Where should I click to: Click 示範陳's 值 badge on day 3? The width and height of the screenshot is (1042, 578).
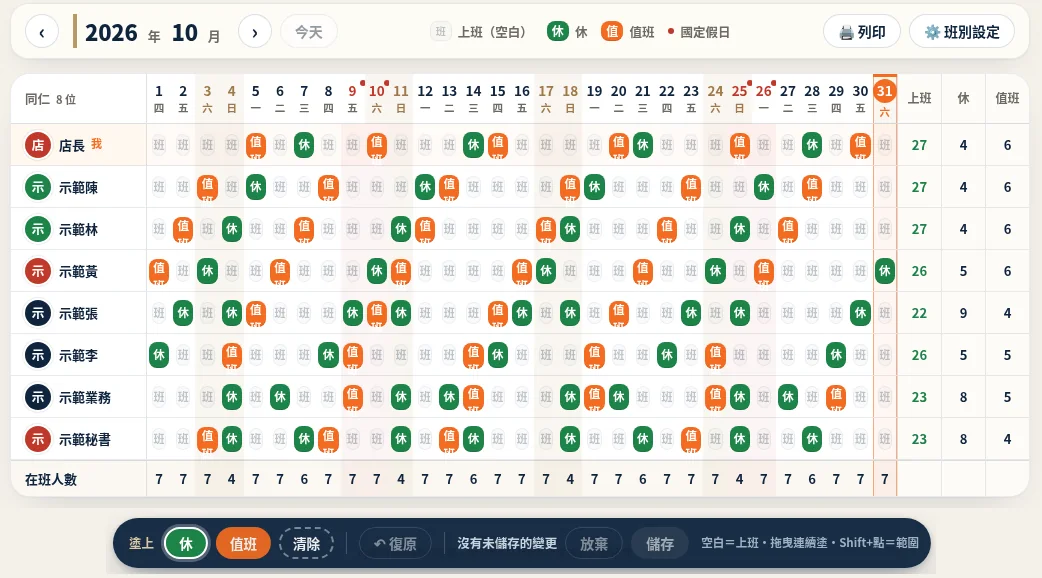[x=207, y=187]
